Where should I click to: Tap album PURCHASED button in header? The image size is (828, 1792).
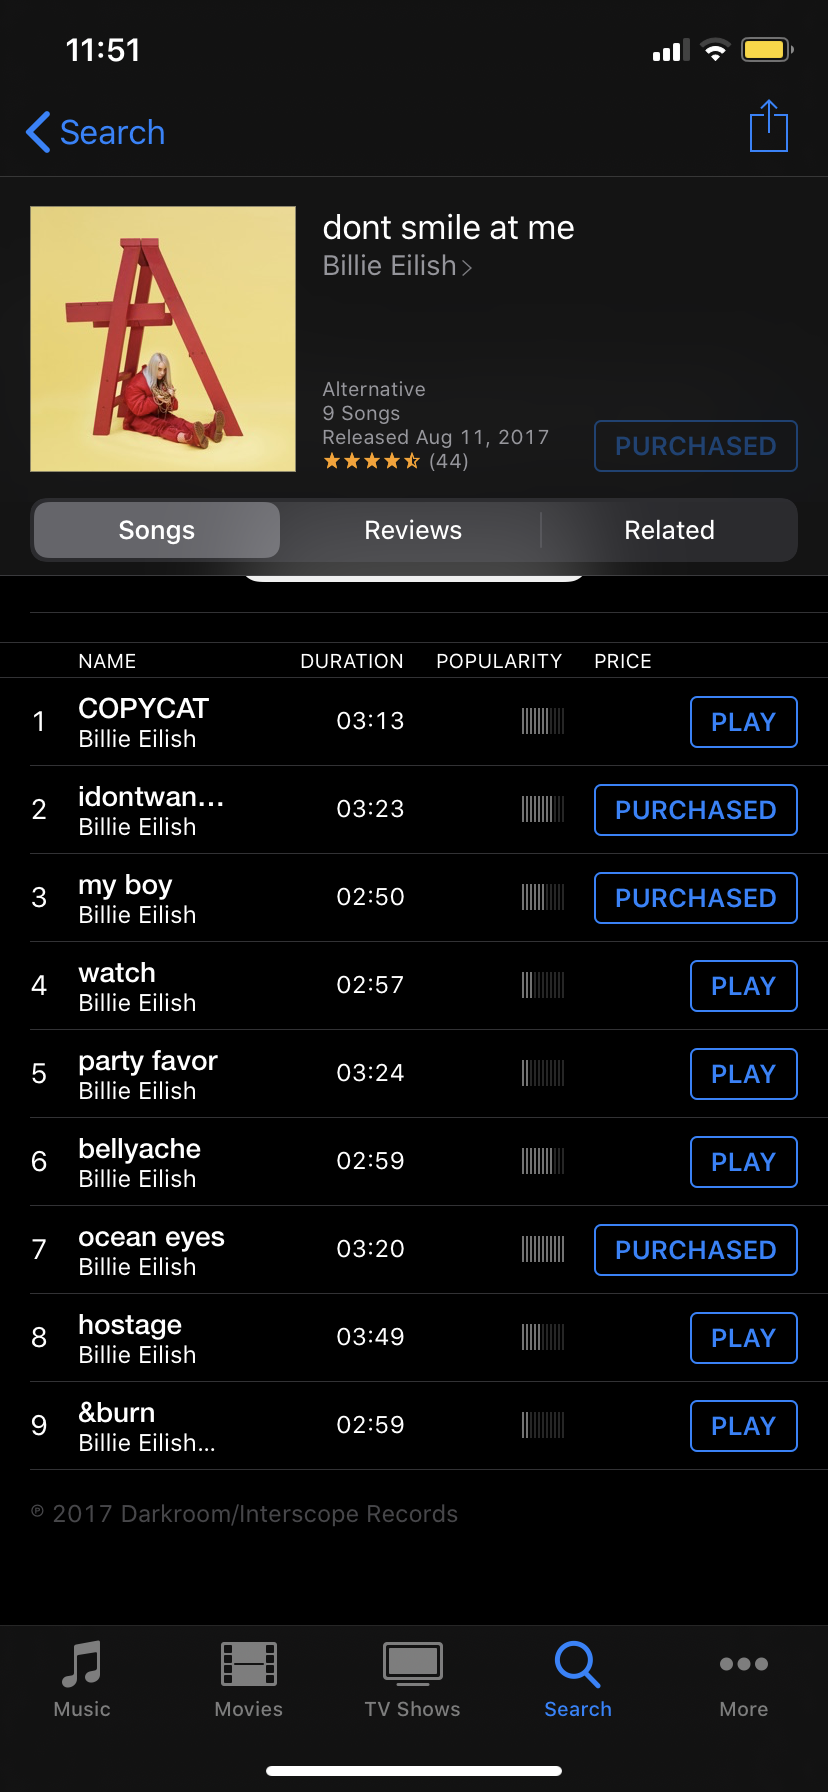click(x=695, y=446)
